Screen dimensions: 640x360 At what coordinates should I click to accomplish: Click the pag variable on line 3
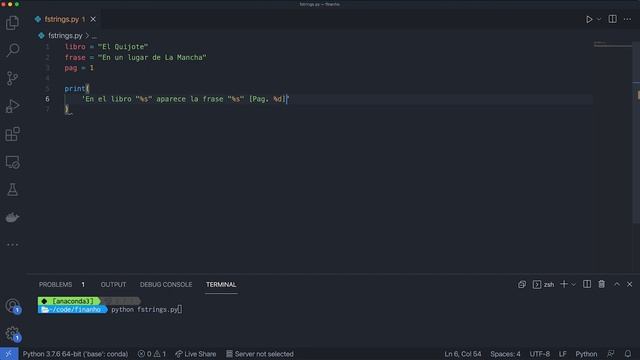coord(71,68)
